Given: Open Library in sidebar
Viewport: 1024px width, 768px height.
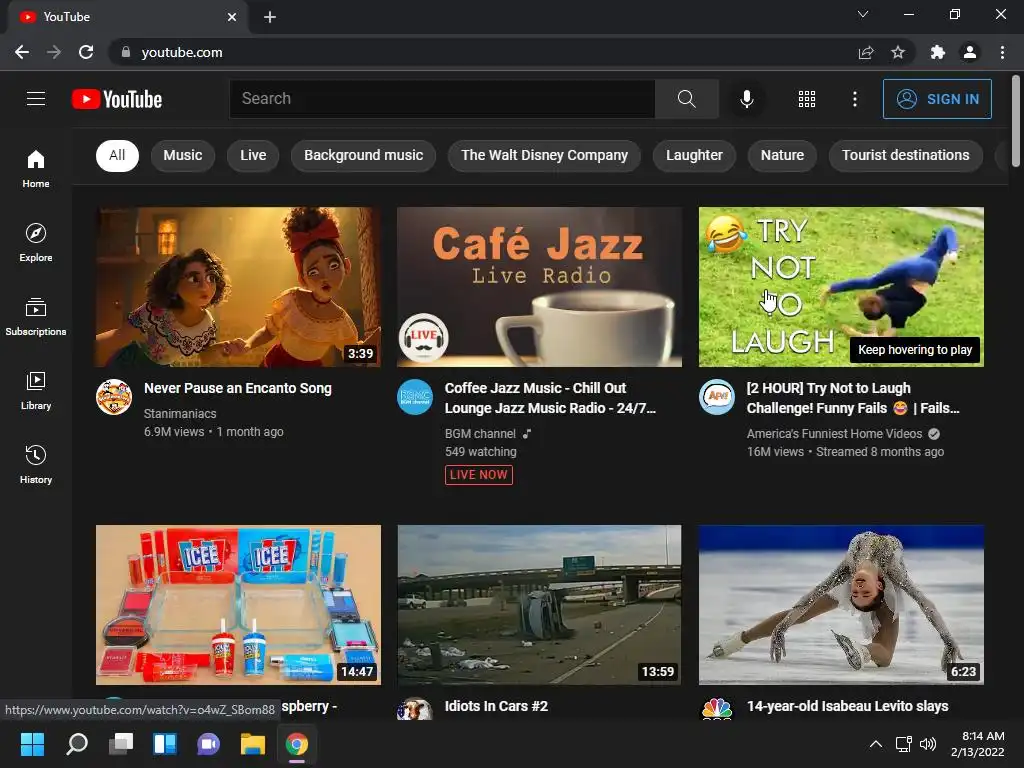Looking at the screenshot, I should (x=36, y=391).
